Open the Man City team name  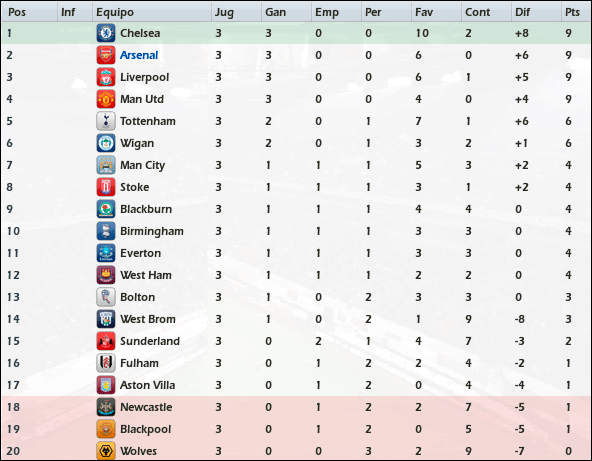pos(142,165)
